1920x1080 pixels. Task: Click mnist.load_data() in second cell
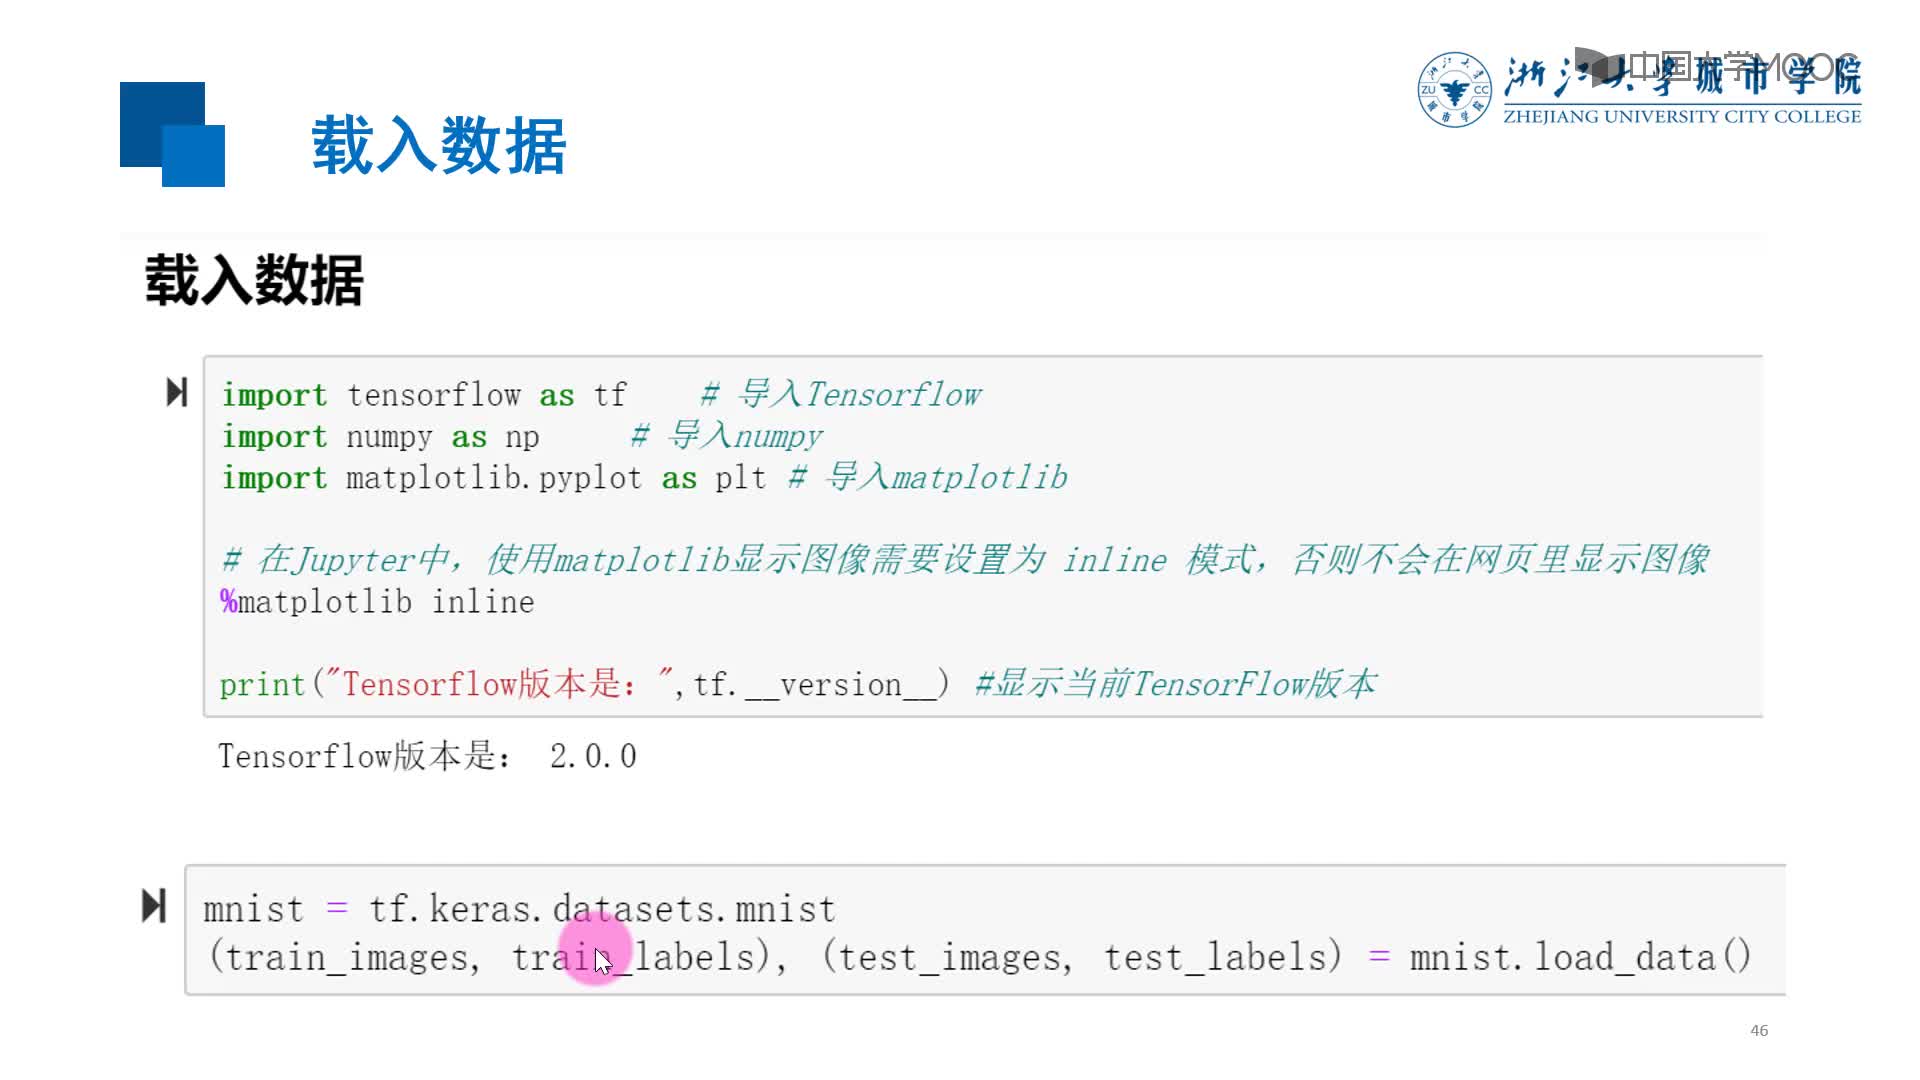[1580, 957]
